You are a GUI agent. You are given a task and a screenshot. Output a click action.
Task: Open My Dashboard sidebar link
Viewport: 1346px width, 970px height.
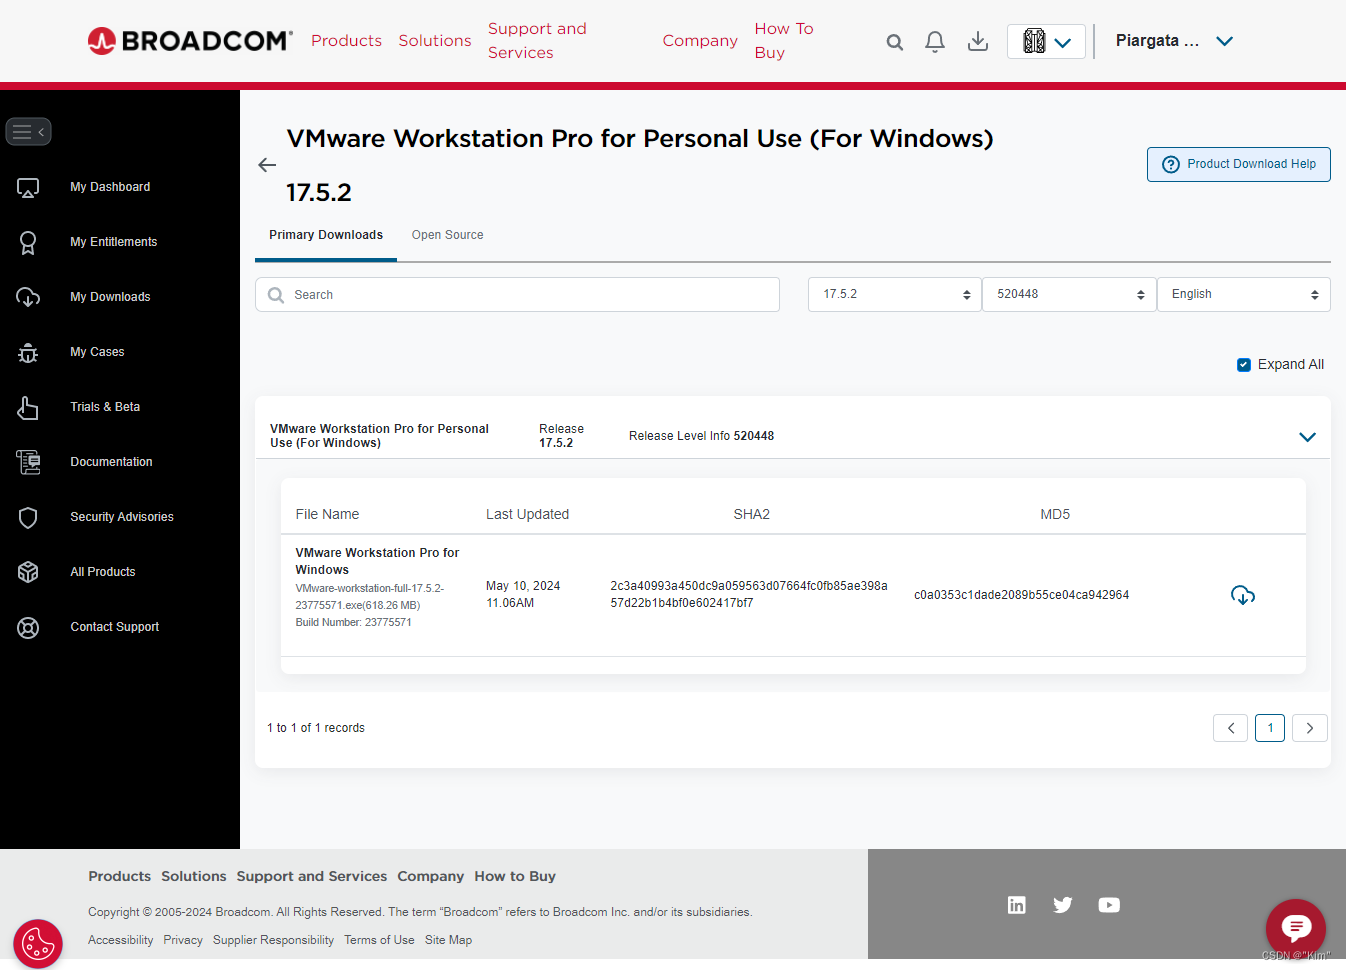[x=110, y=187]
